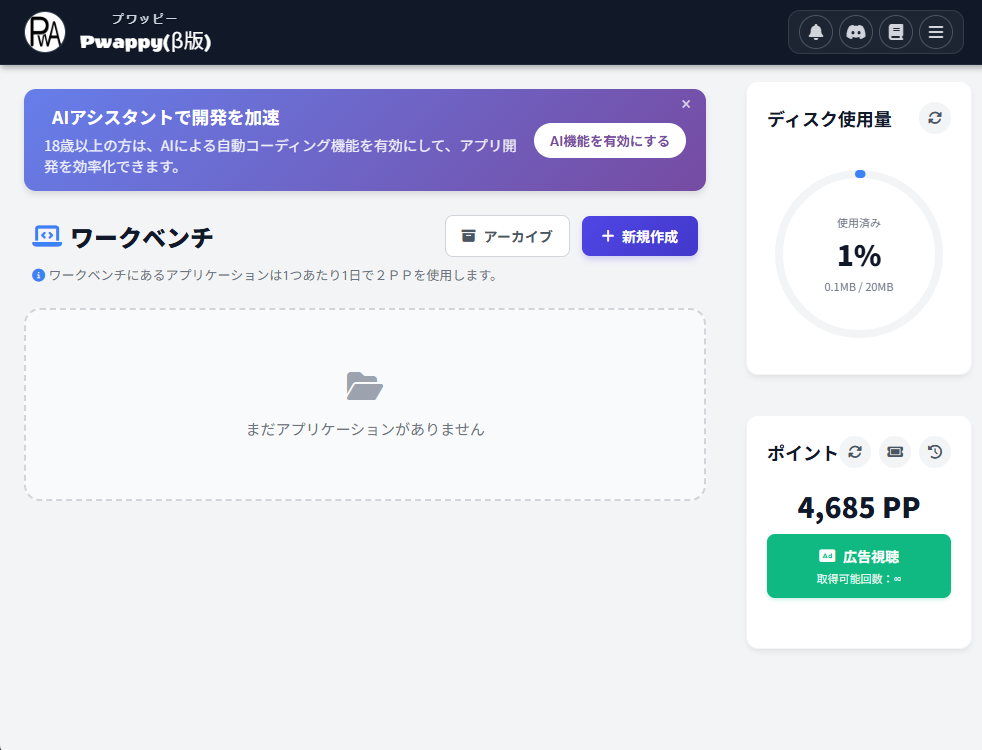982x750 pixels.
Task: Open the Discord community icon
Action: click(x=855, y=31)
